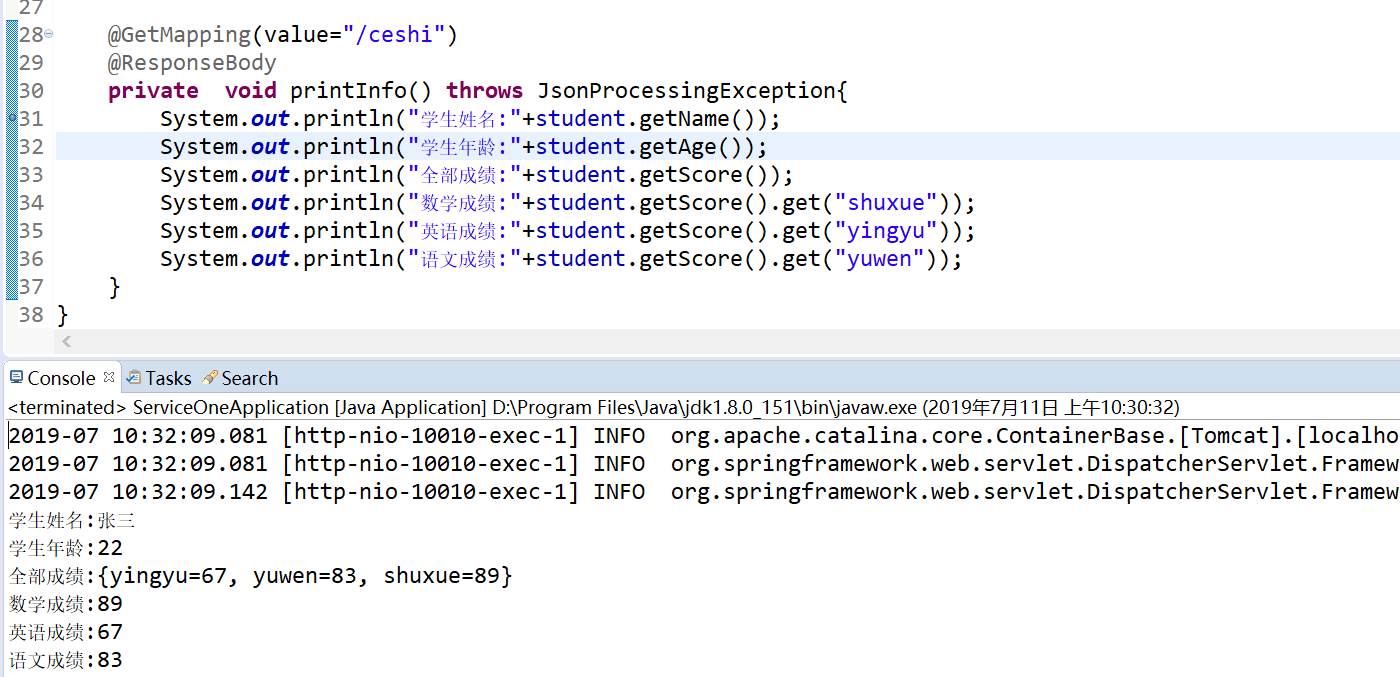Viewport: 1400px width, 677px height.
Task: Click the private keyword on line 30
Action: click(x=153, y=91)
